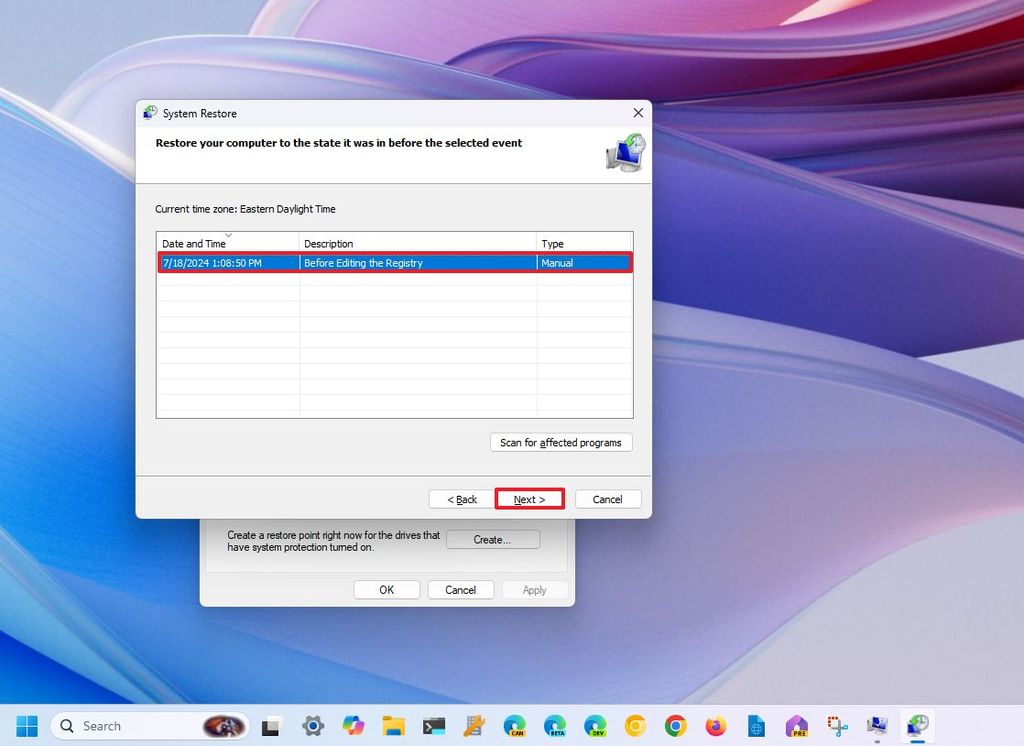Click Create to make a restore point
Screen dimensions: 1024x746
[x=492, y=539]
